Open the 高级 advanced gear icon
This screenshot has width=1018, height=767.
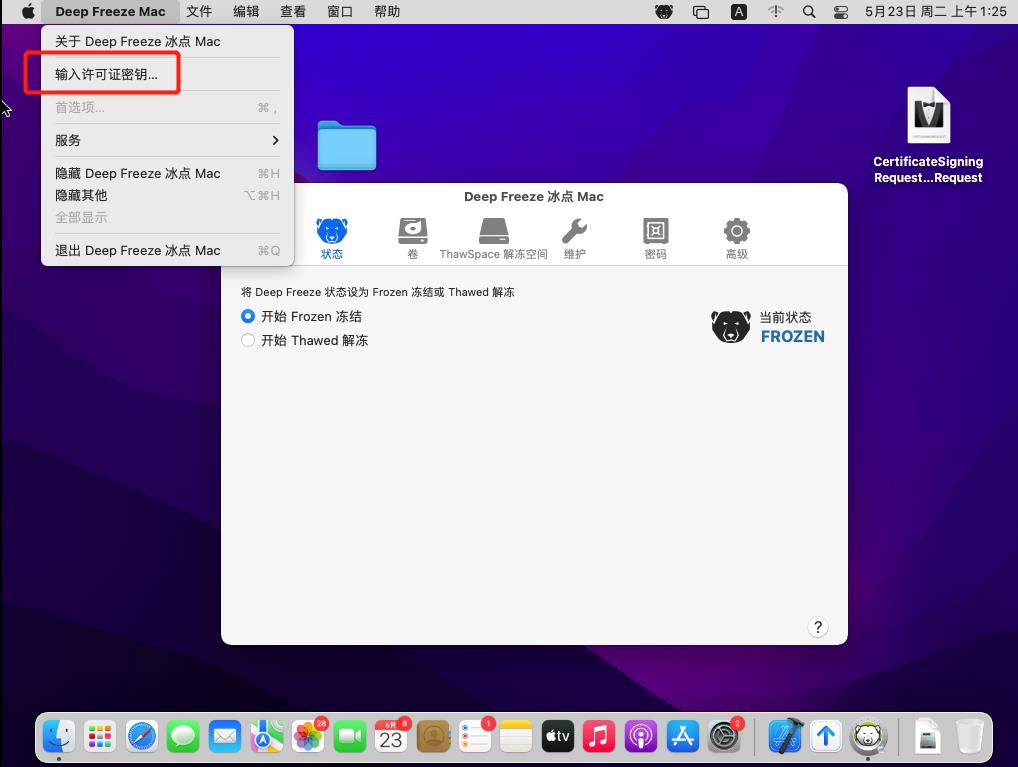[736, 238]
